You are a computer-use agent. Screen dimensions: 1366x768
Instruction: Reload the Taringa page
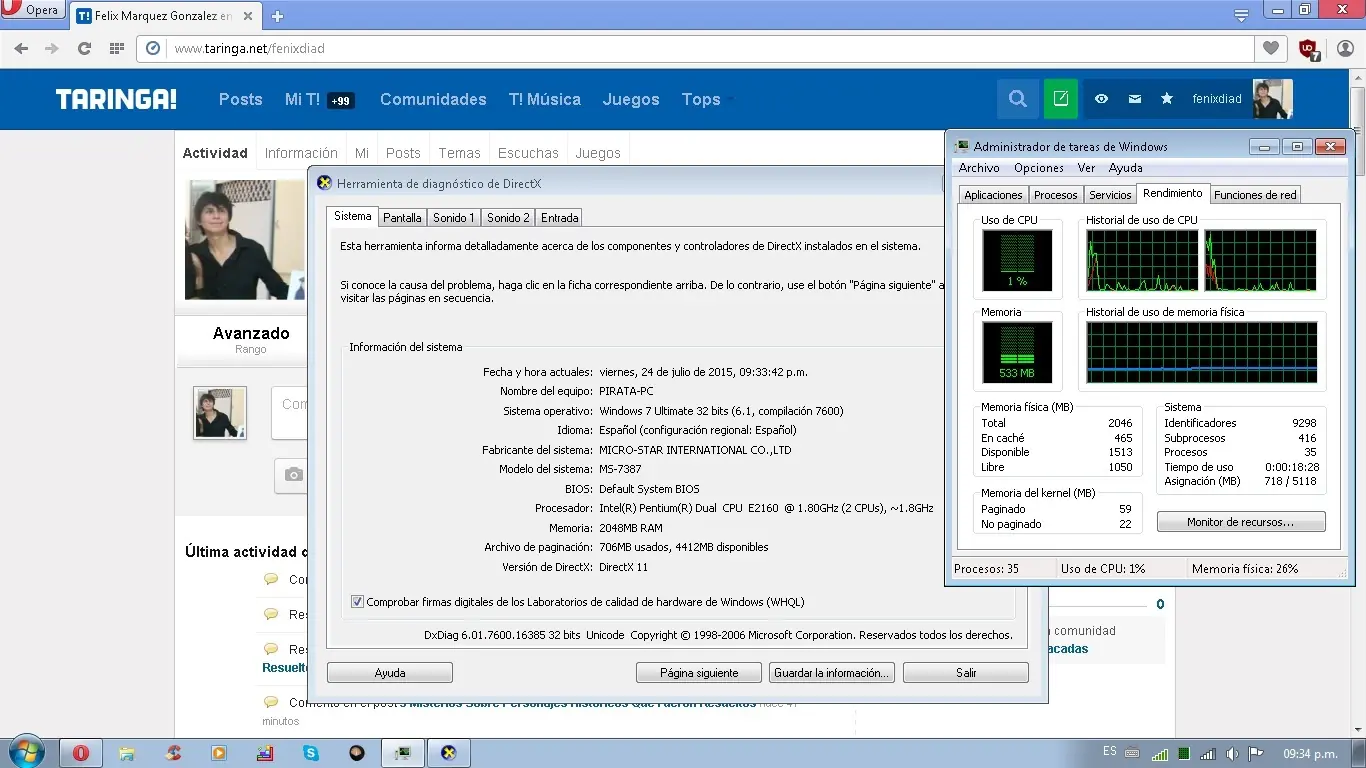coord(84,48)
